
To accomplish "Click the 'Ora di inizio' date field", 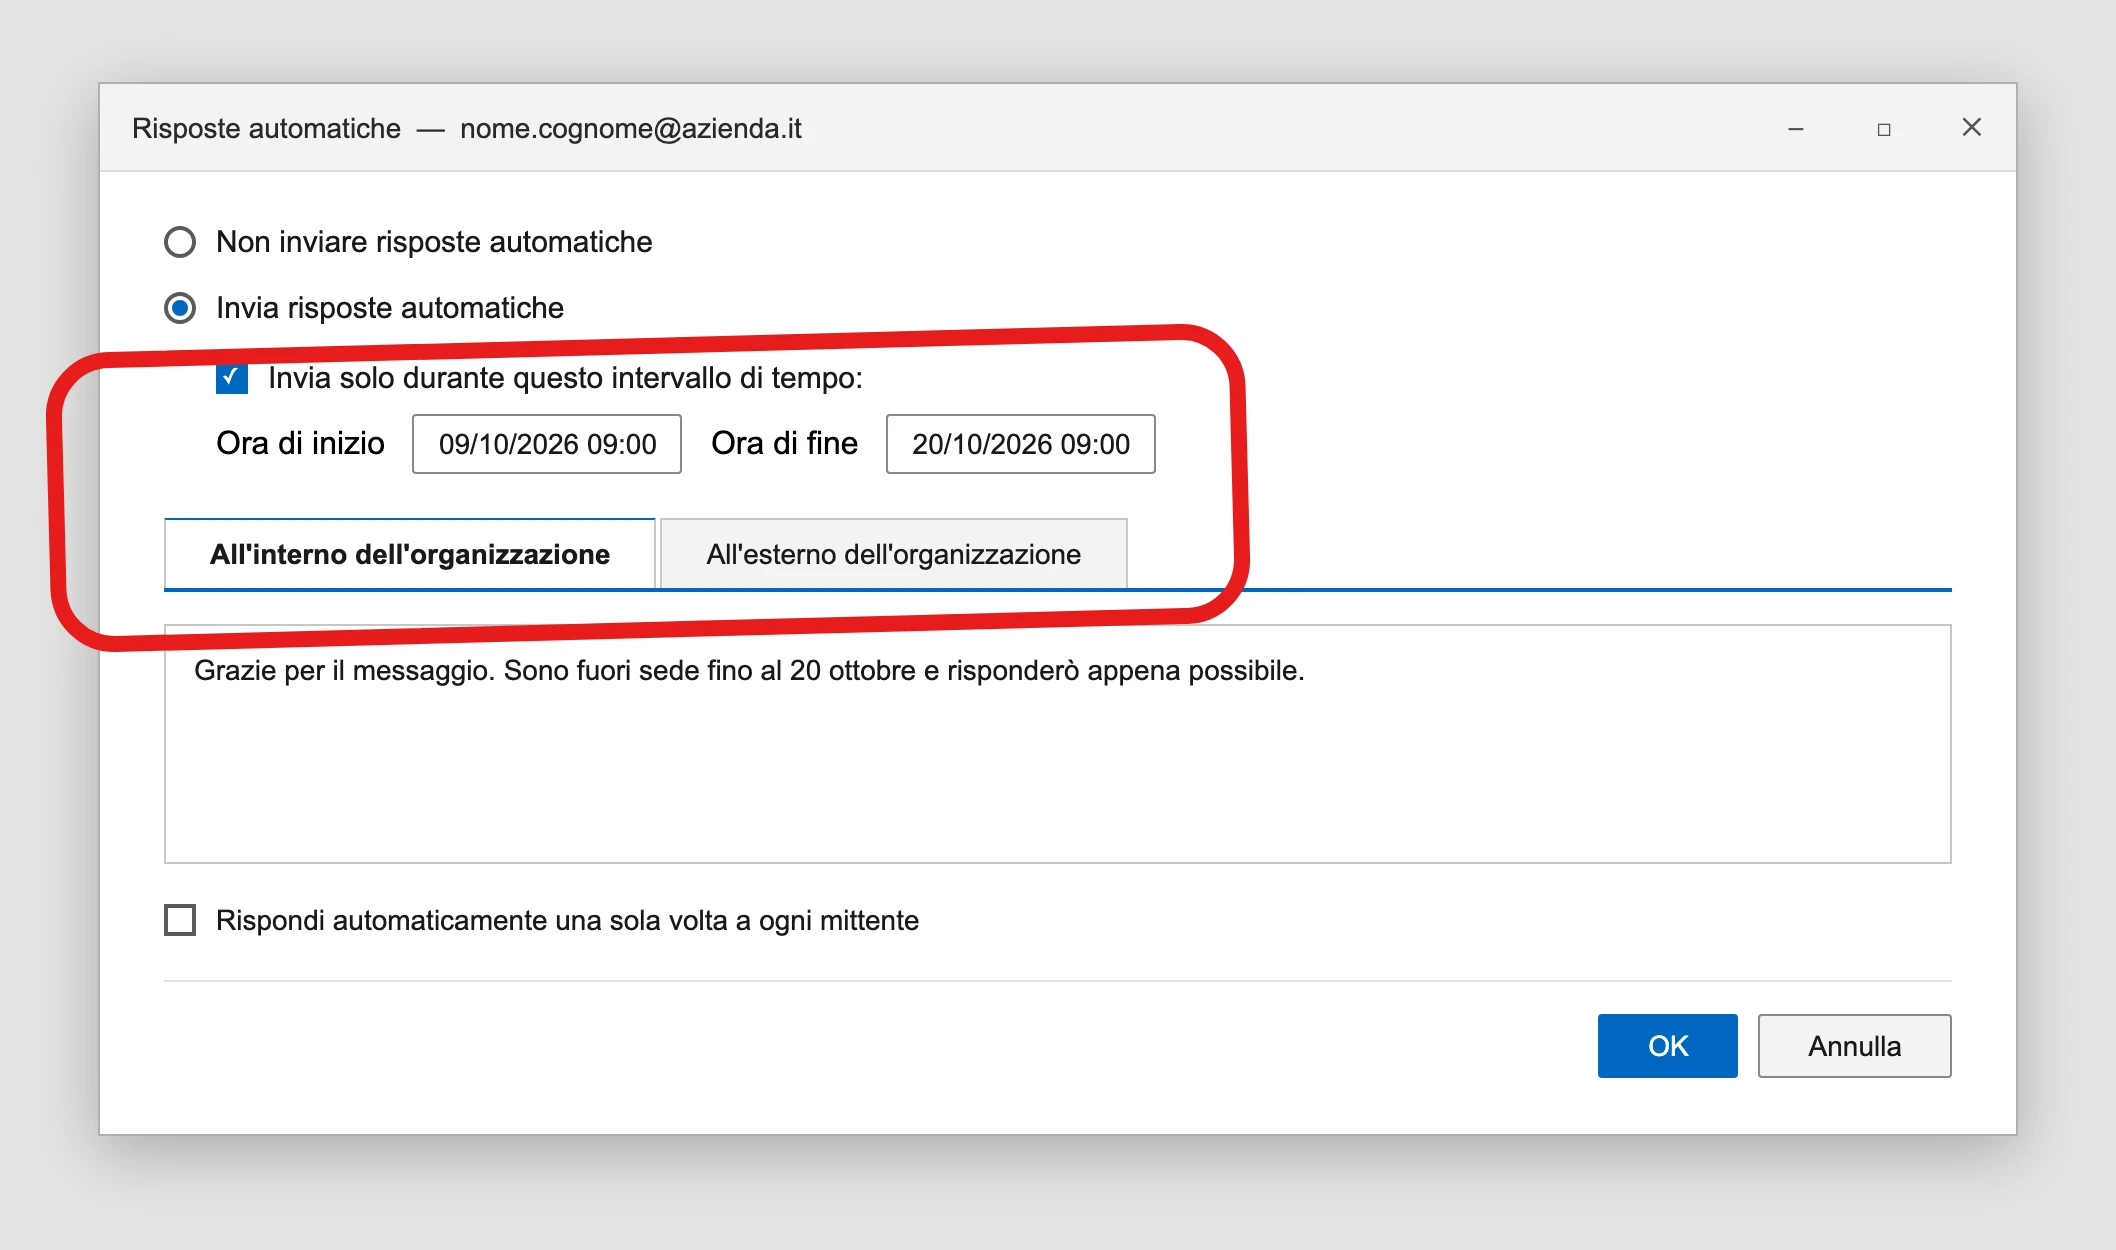I will tap(547, 444).
